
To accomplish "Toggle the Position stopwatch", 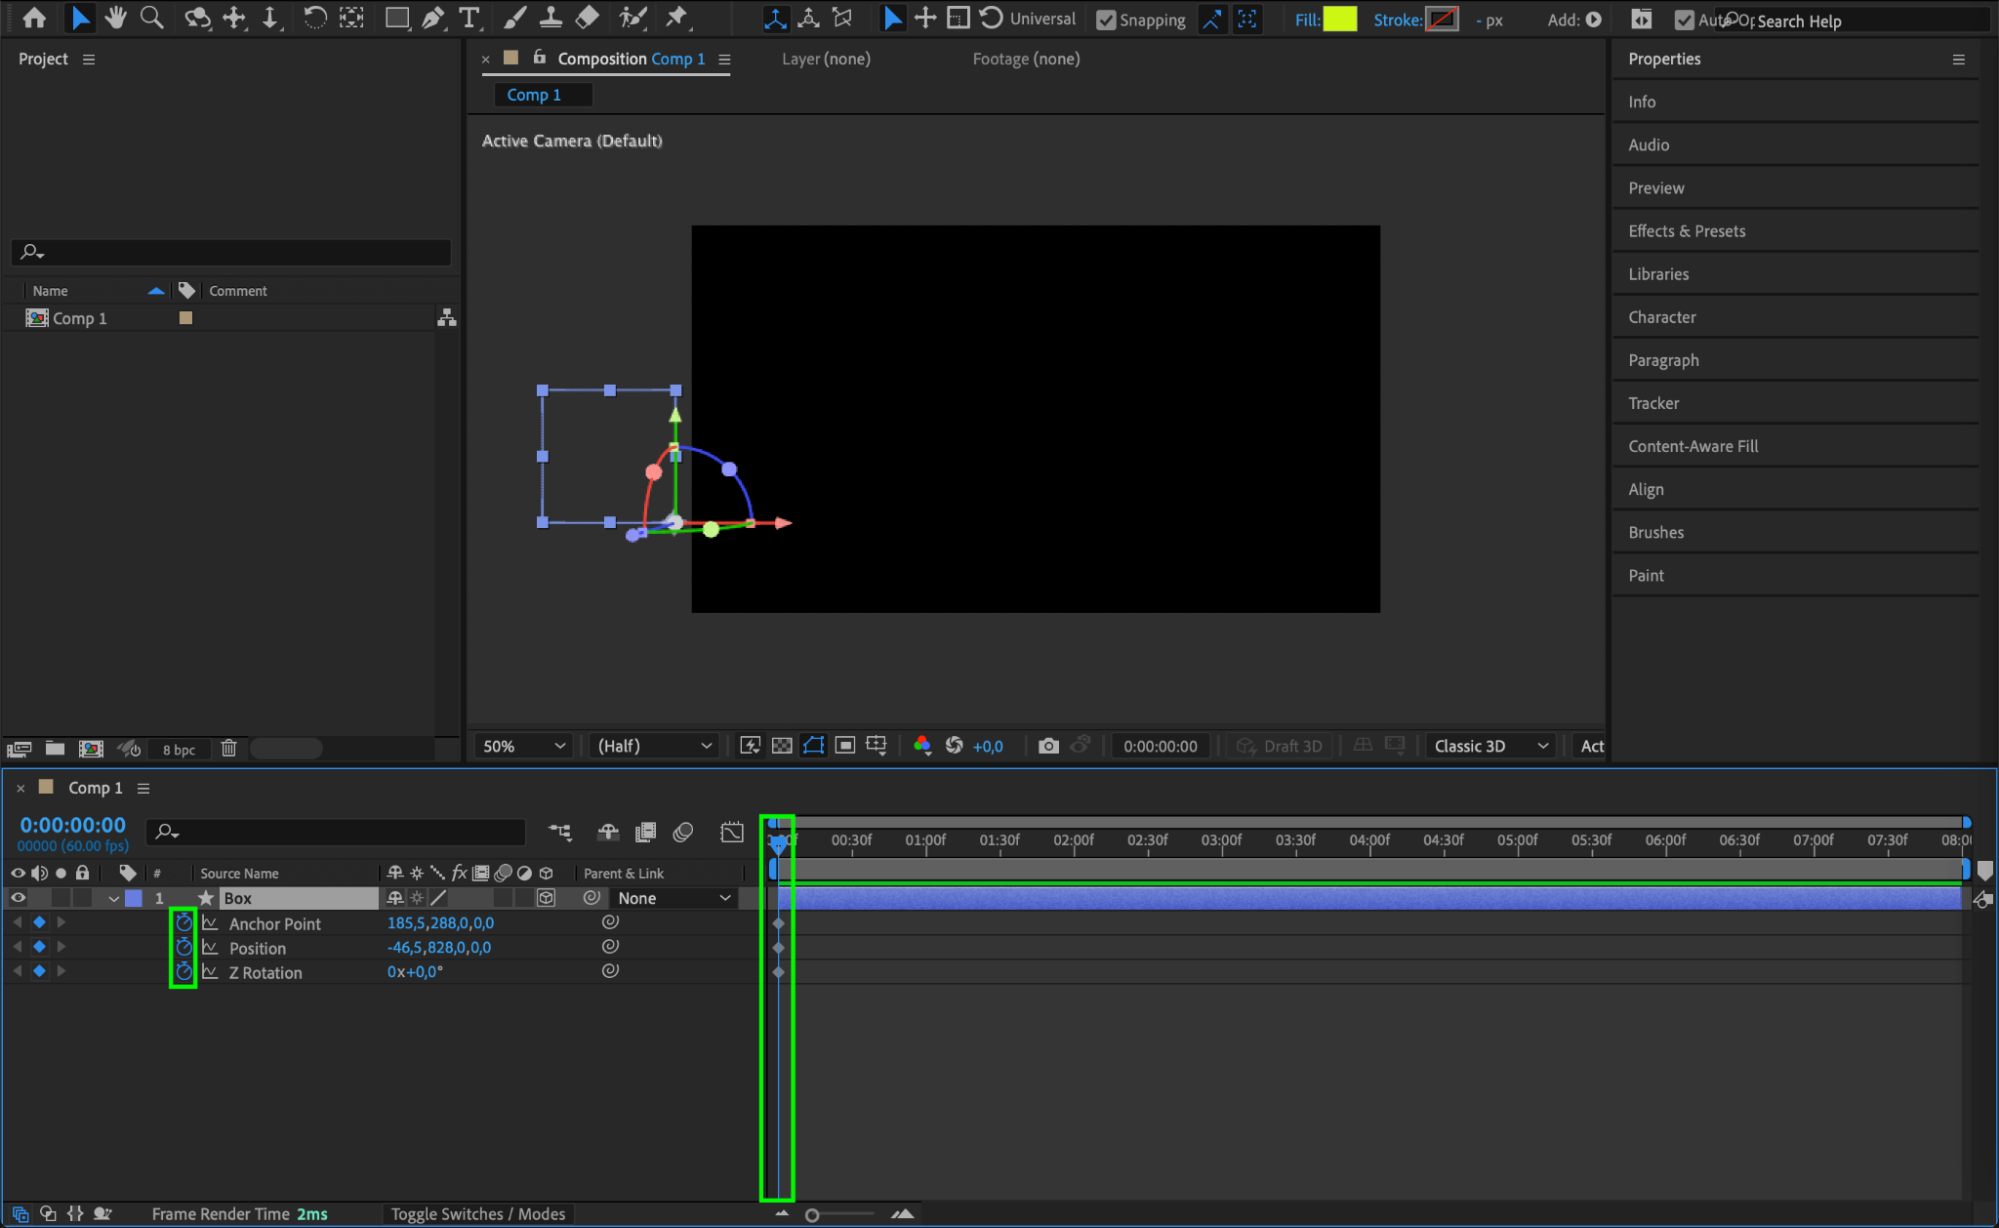I will click(x=184, y=947).
